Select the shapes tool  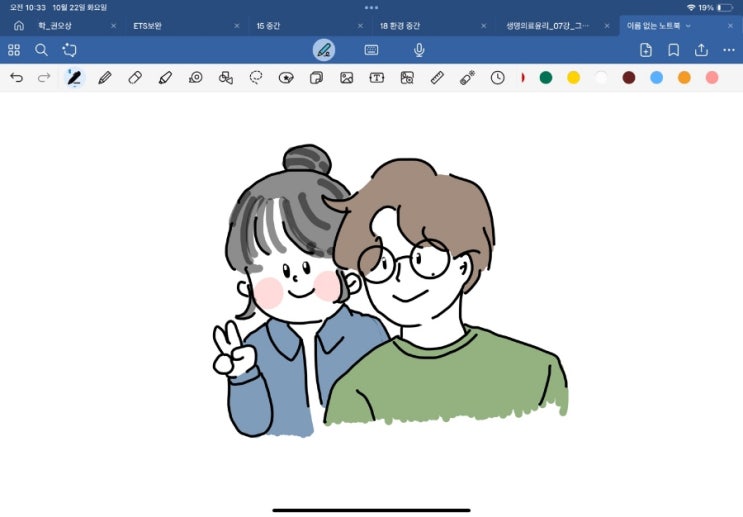point(226,78)
